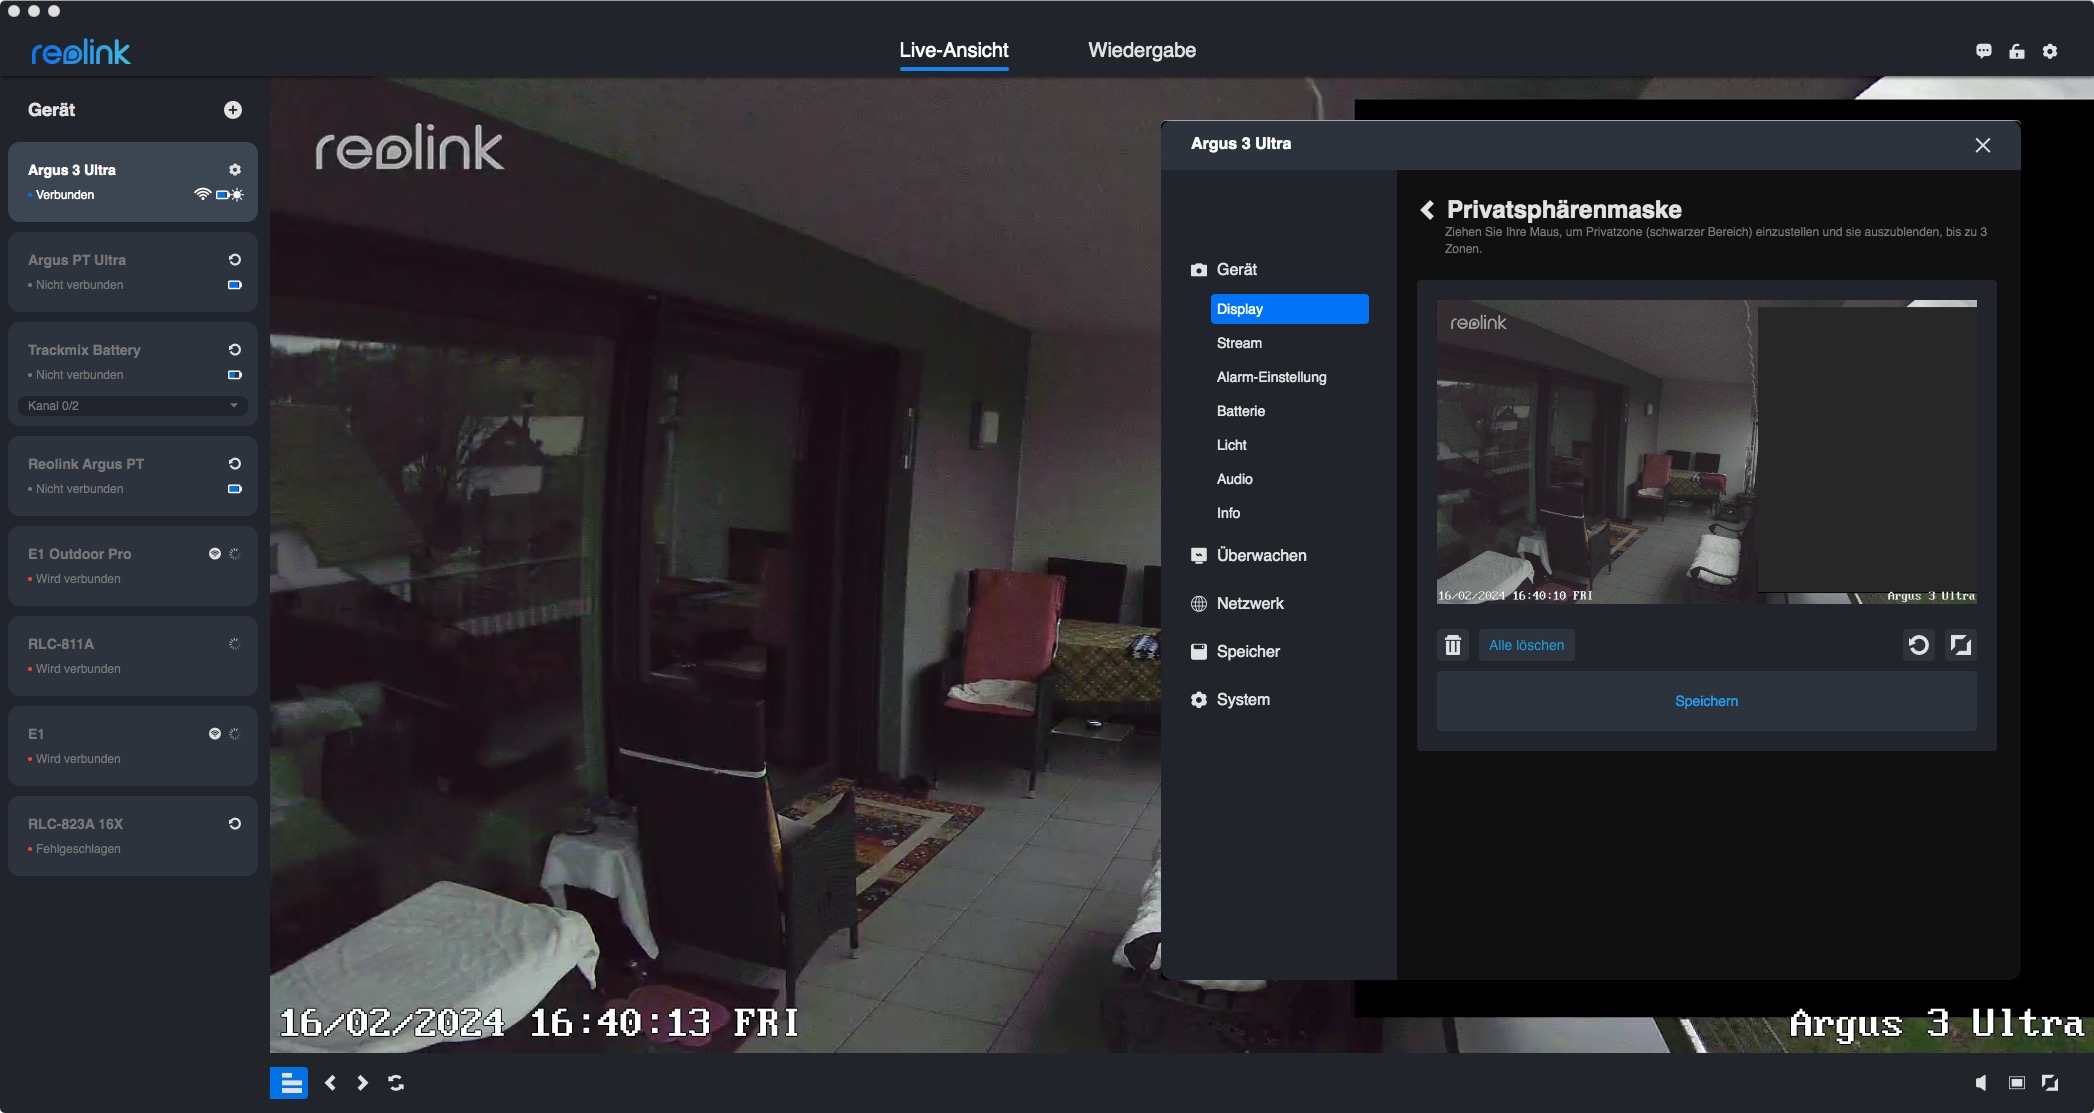The image size is (2094, 1113).
Task: Expand the Überwachen settings section
Action: pos(1261,556)
